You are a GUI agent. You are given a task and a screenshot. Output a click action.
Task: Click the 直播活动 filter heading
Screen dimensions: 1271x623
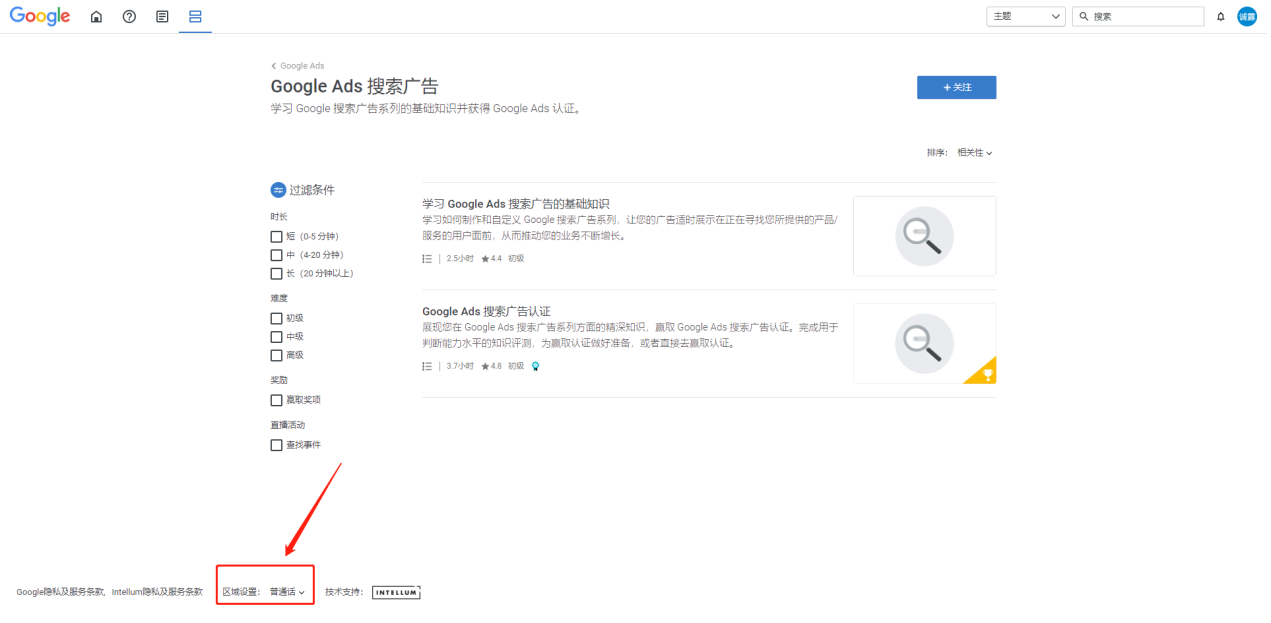(287, 425)
